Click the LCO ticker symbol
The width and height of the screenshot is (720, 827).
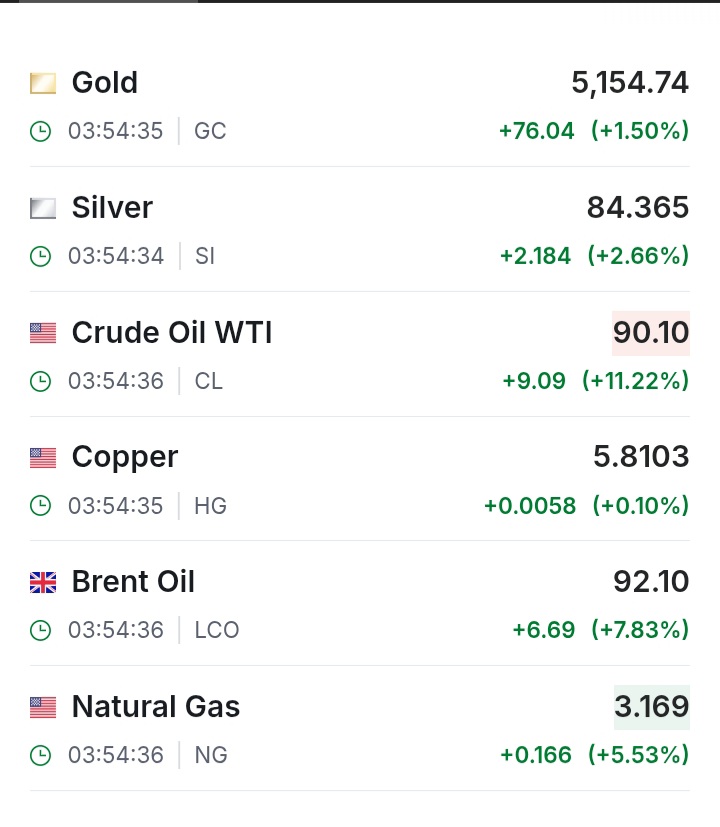(x=217, y=630)
